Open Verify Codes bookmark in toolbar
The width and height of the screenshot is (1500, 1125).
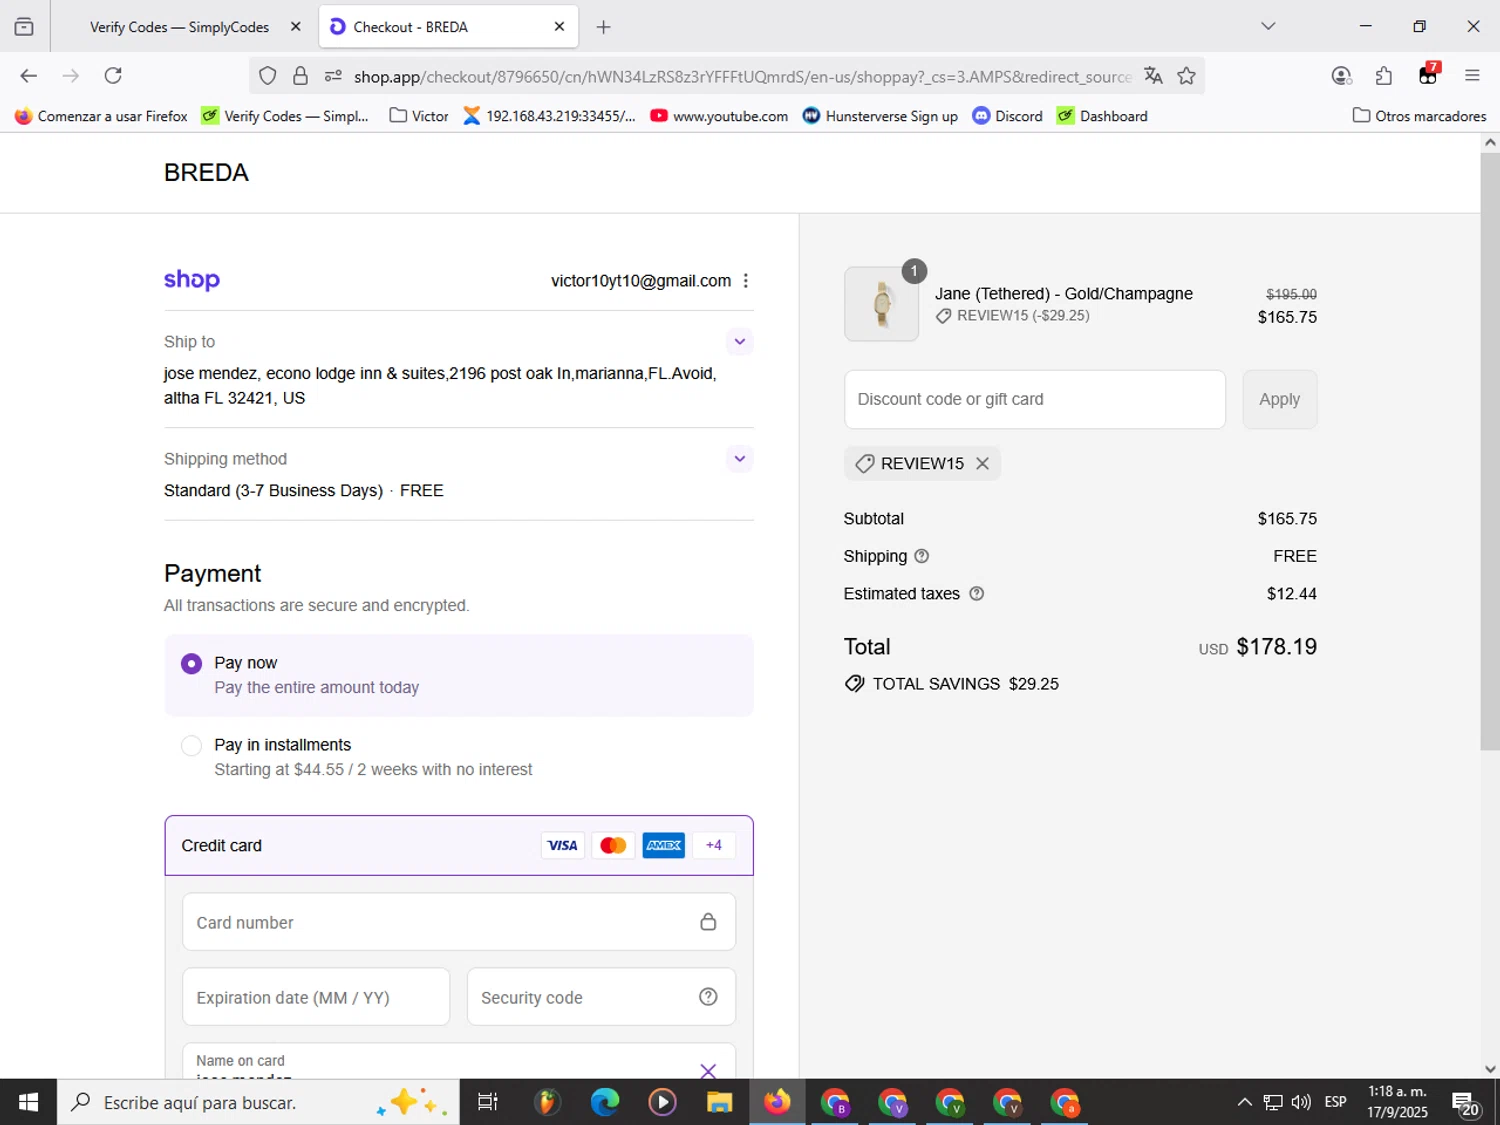pos(285,116)
